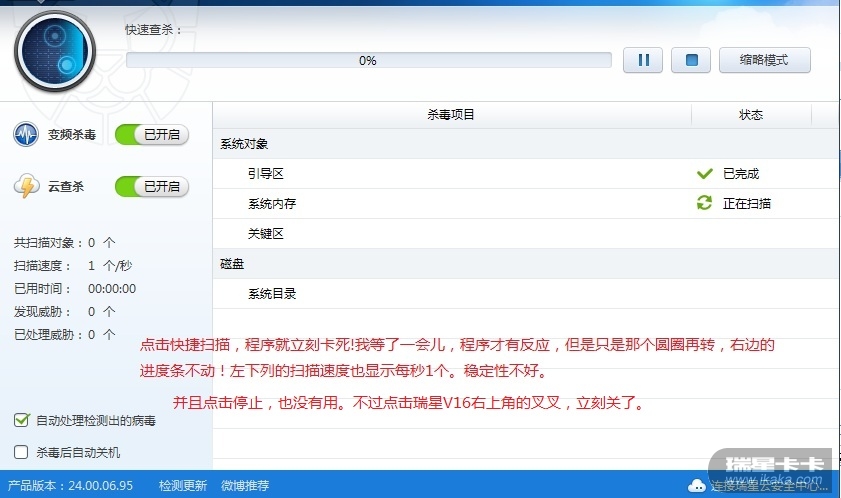The height and width of the screenshot is (498, 841).
Task: Select the 系统对象 group row
Action: tap(526, 143)
